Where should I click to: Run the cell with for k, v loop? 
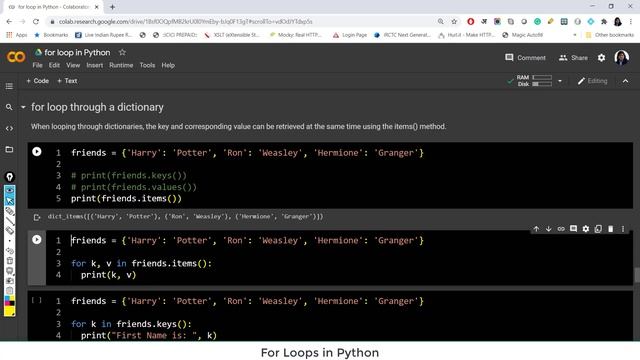pos(37,240)
